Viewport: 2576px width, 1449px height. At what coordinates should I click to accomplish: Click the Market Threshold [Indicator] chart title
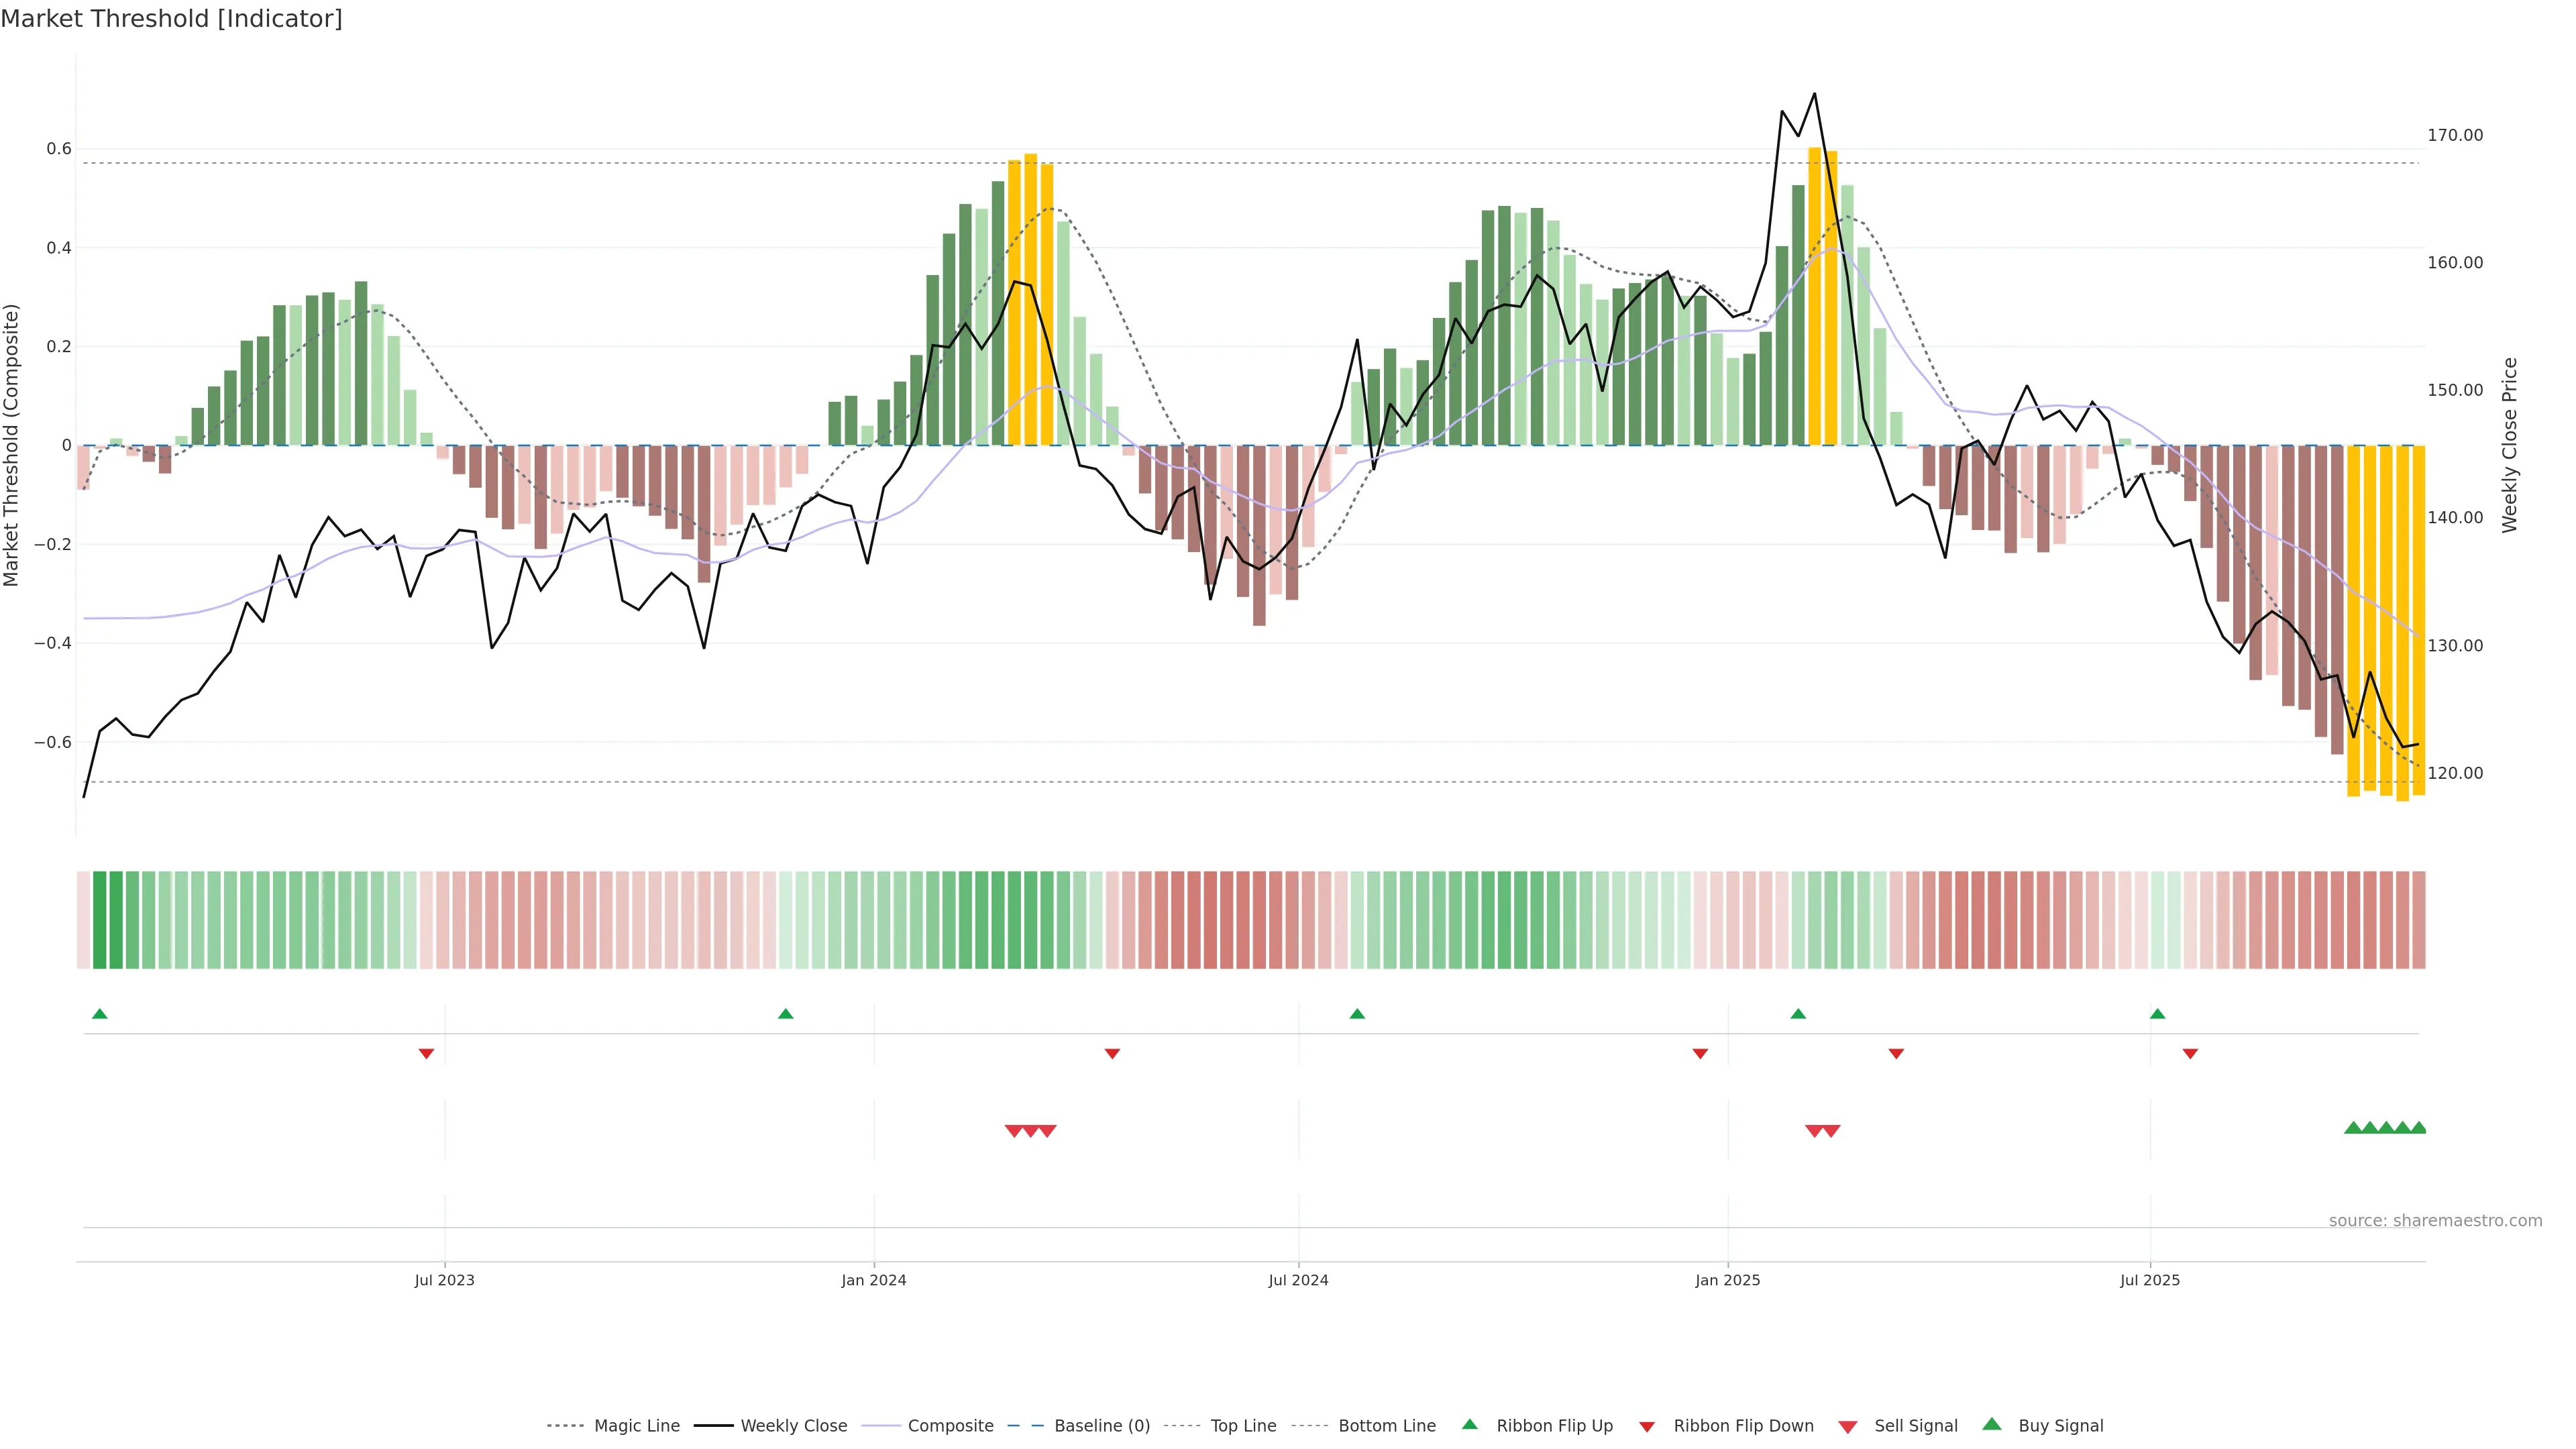171,19
